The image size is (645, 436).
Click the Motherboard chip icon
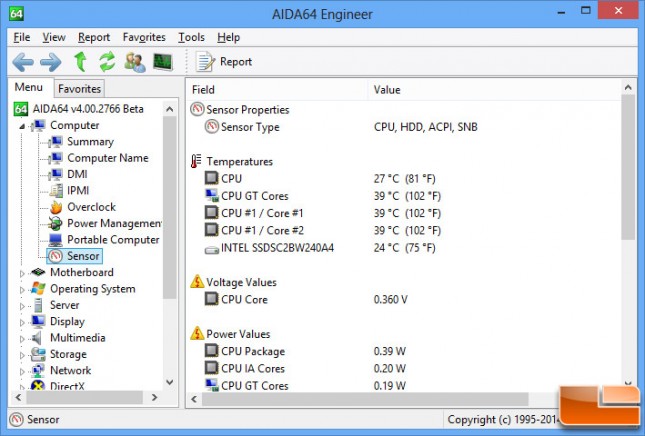click(38, 272)
